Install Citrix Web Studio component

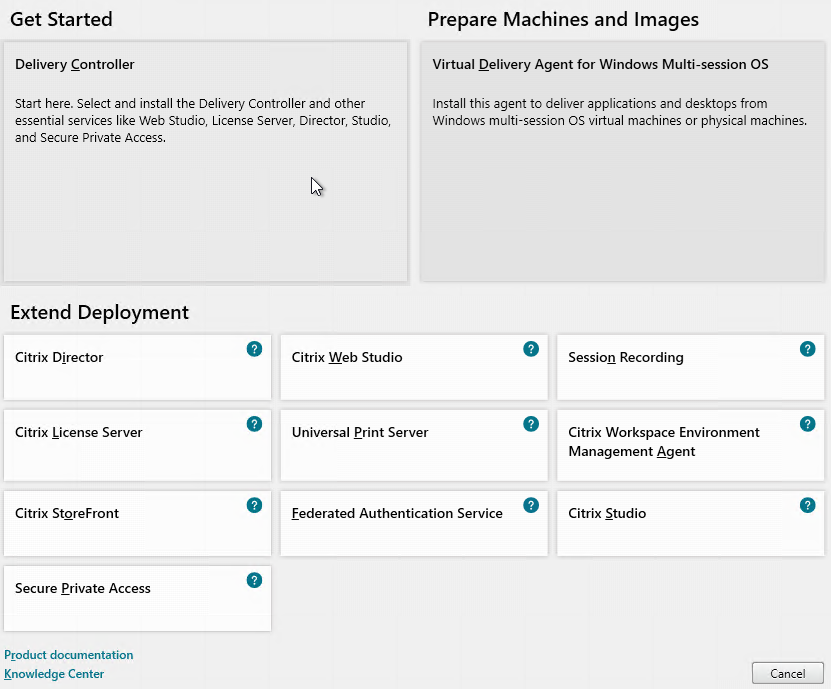414,367
